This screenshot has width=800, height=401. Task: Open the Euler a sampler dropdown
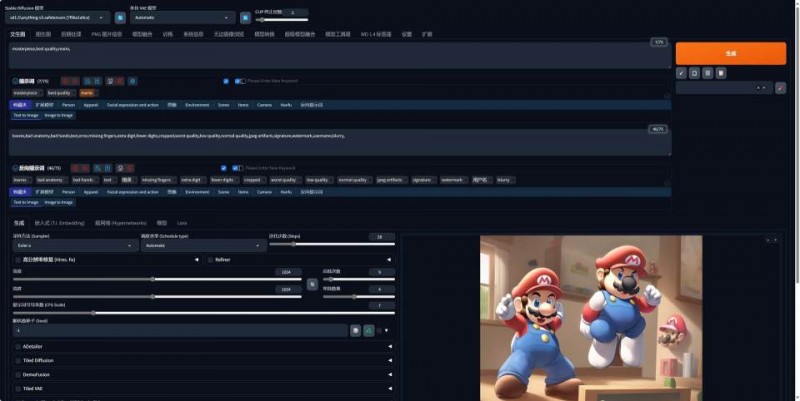click(75, 244)
